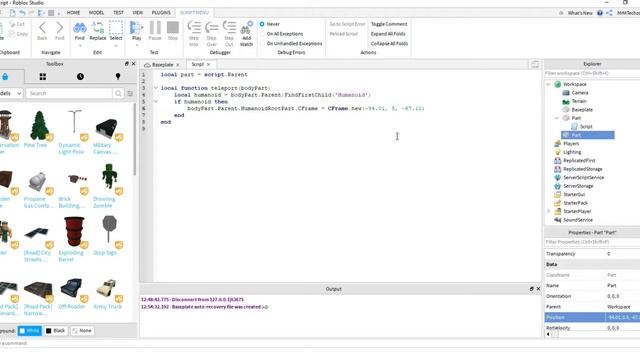
Task: Click Reload Script
Action: pos(344,34)
